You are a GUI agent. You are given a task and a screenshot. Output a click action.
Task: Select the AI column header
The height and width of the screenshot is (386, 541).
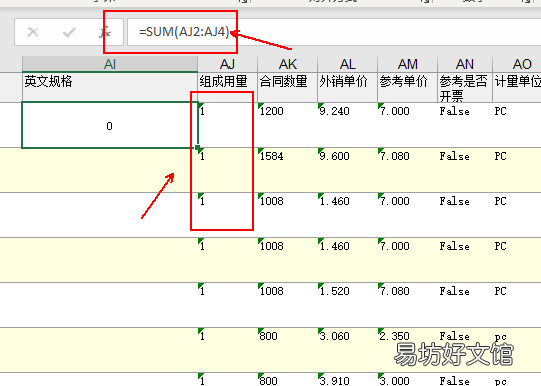110,64
